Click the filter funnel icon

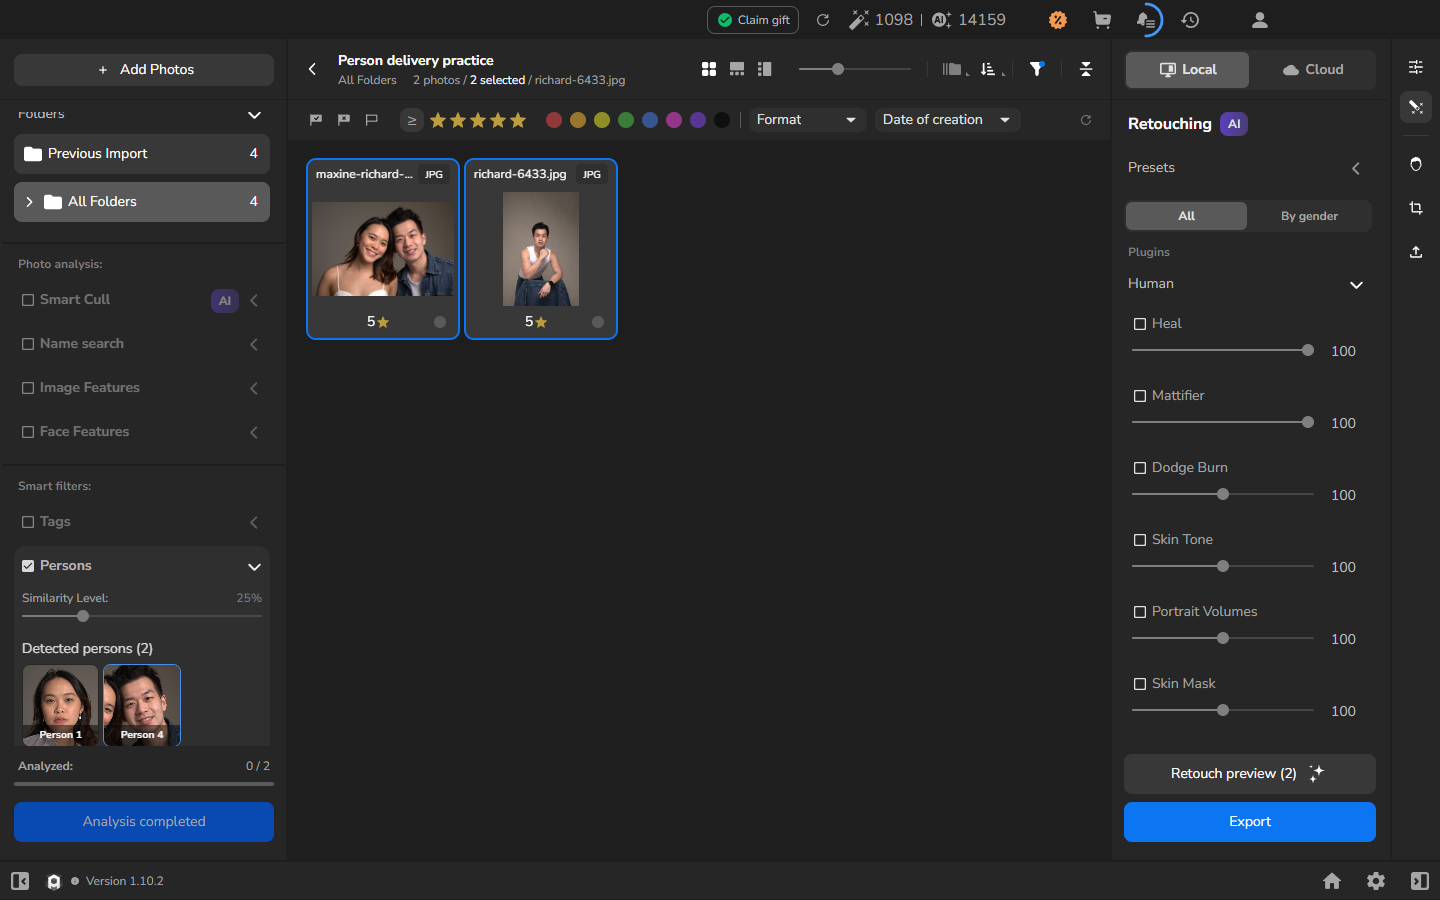[x=1037, y=69]
